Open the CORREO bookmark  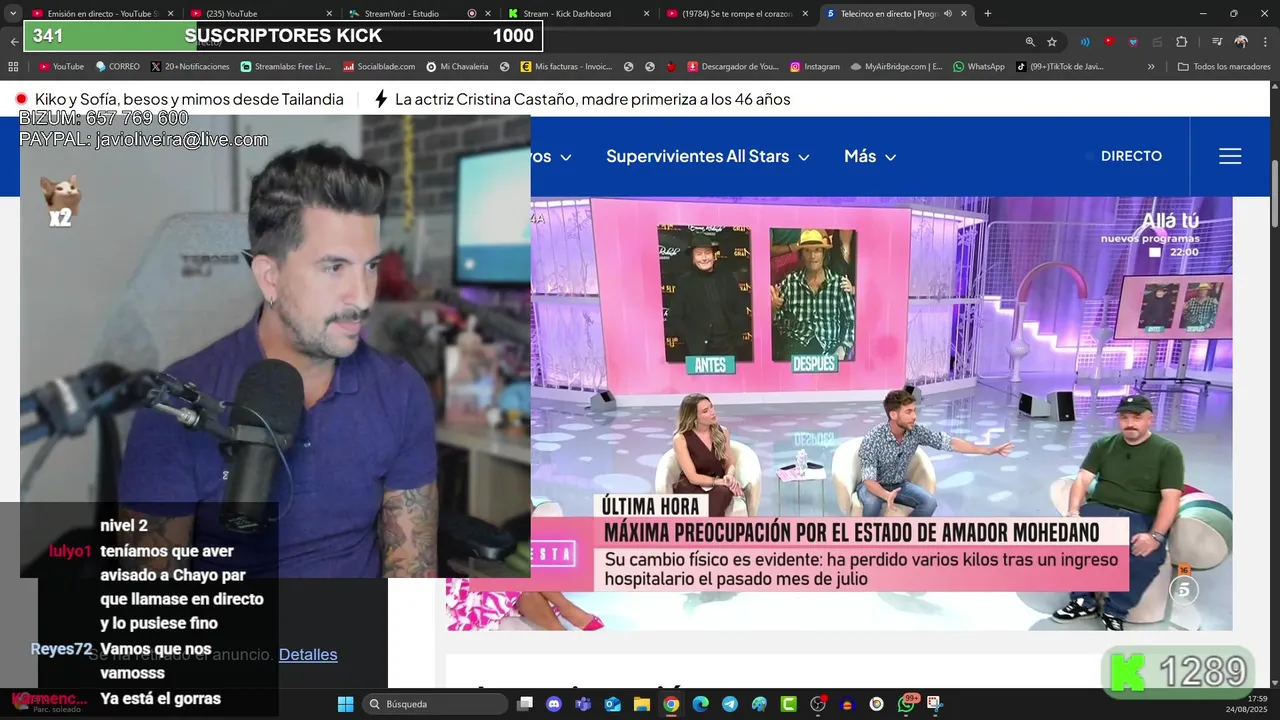click(117, 67)
